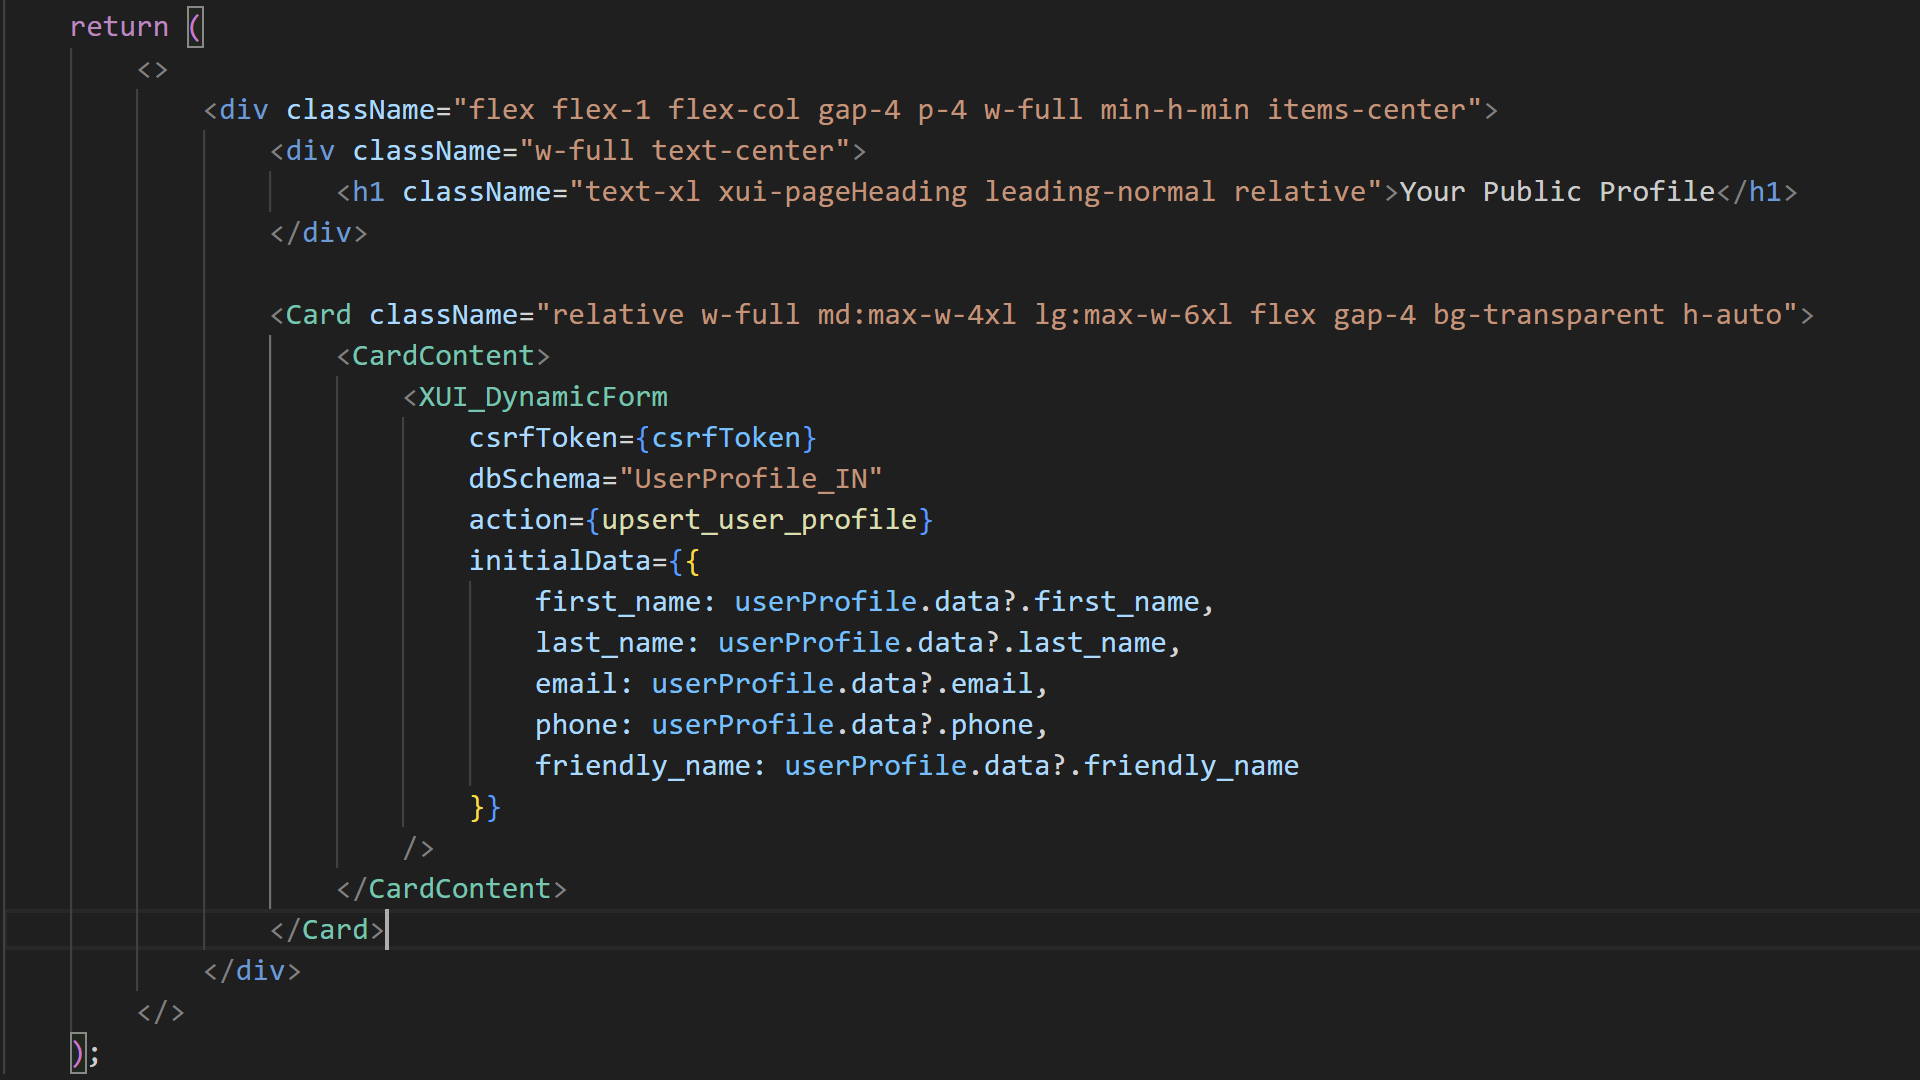Click the {csrfToken} value expression
Image resolution: width=1920 pixels, height=1080 pixels.
726,438
